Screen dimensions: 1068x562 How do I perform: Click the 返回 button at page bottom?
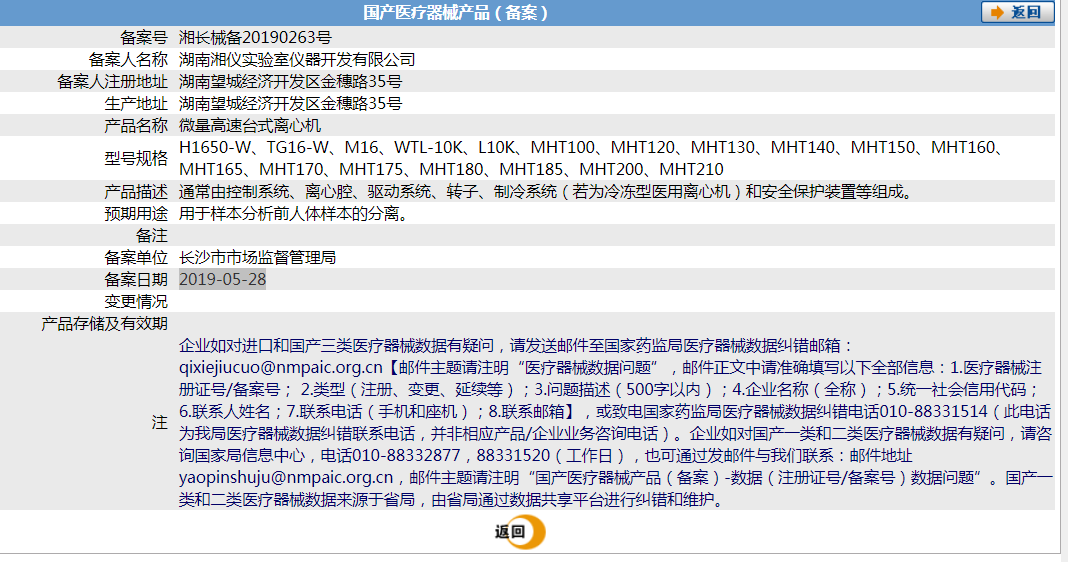pyautogui.click(x=520, y=532)
